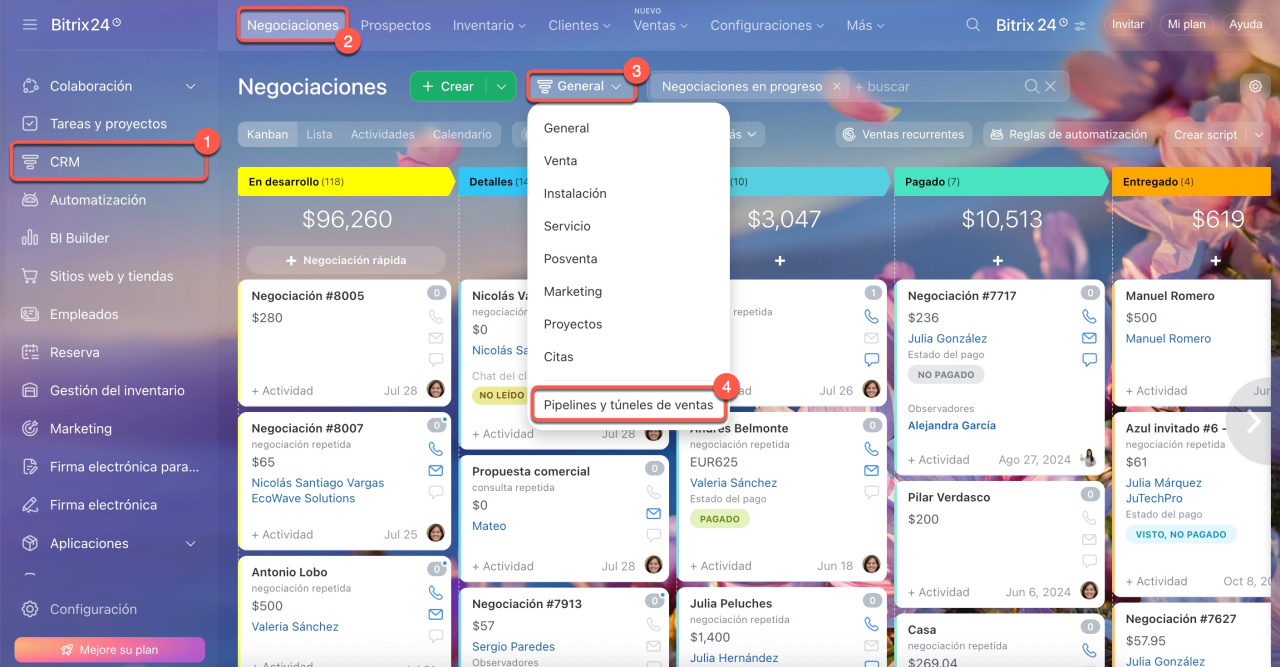The height and width of the screenshot is (667, 1280).
Task: Open Reglas de automatización
Action: 1068,134
